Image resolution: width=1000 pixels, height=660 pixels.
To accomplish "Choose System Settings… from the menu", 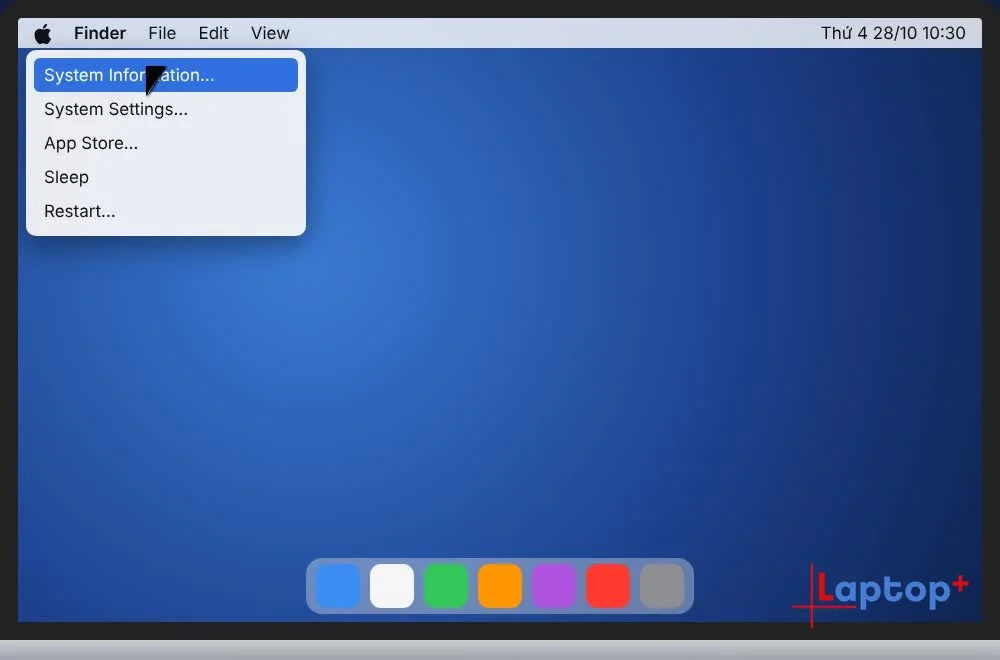I will point(166,109).
